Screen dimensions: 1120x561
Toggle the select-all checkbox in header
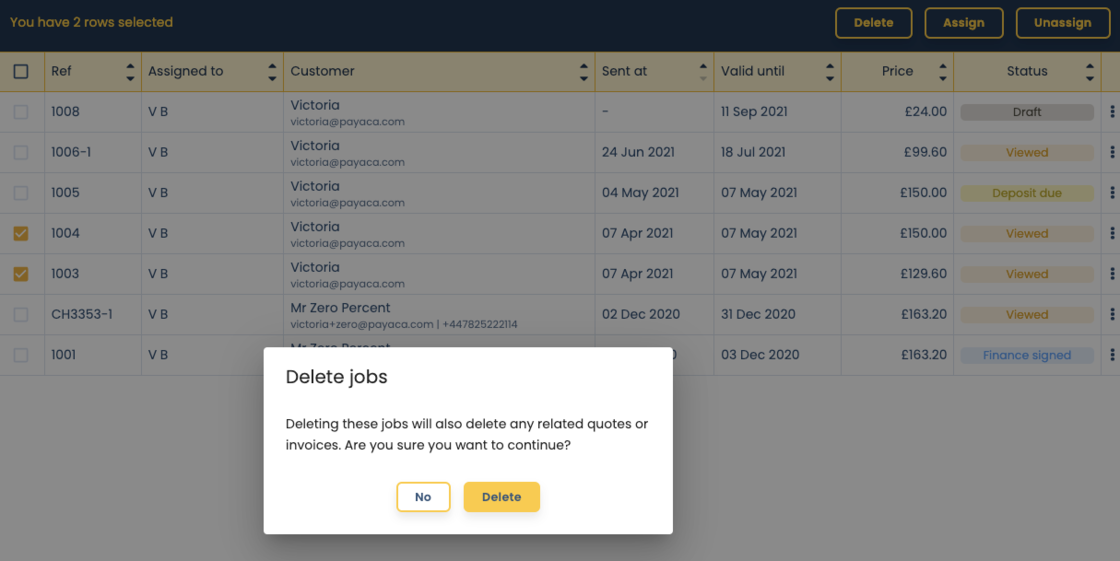(21, 72)
